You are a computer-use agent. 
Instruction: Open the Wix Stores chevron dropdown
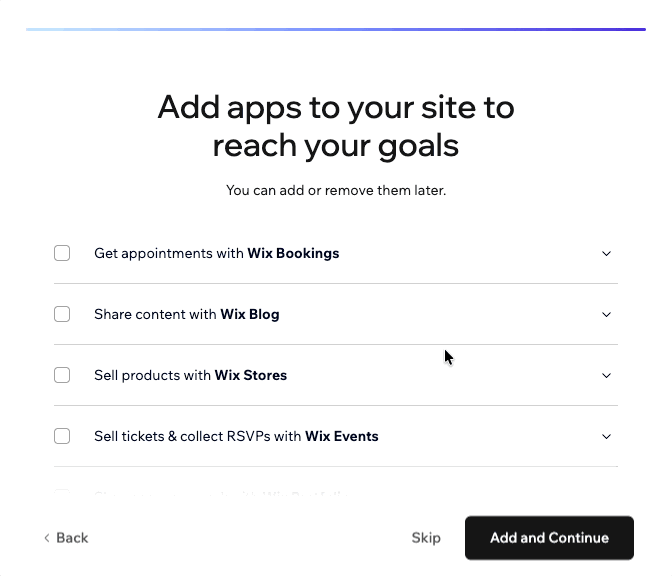click(x=606, y=375)
